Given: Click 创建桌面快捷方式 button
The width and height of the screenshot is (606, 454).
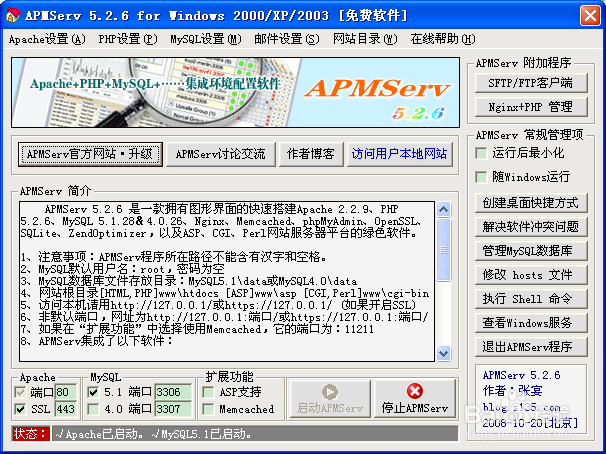Looking at the screenshot, I should point(531,203).
